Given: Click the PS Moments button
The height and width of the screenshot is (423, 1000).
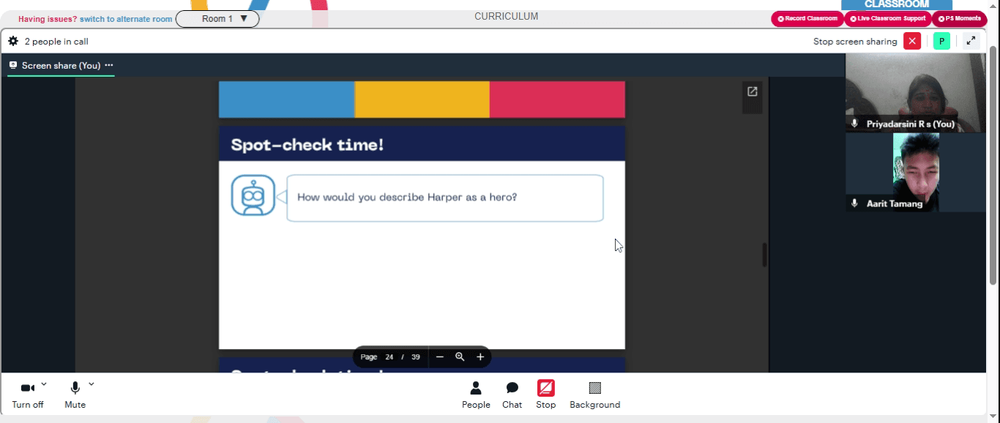Looking at the screenshot, I should [x=959, y=19].
